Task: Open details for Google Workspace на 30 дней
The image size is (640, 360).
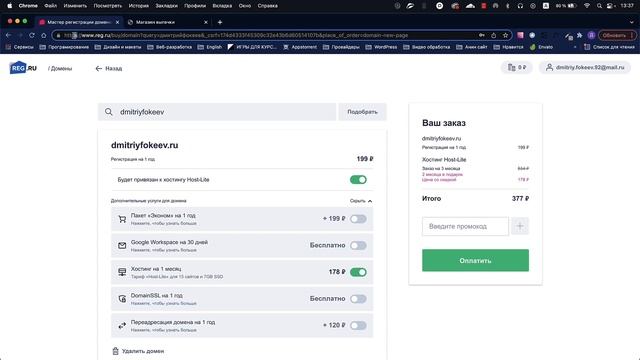Action: coord(163,250)
